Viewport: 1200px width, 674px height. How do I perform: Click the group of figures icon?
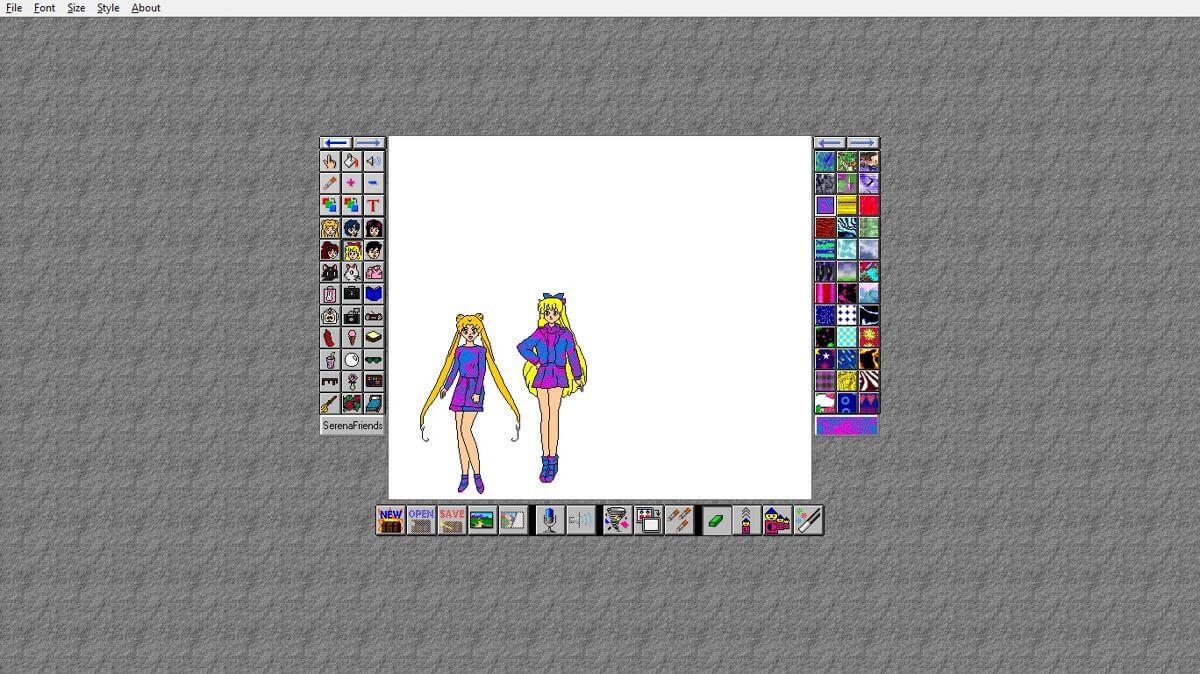pyautogui.click(x=777, y=520)
